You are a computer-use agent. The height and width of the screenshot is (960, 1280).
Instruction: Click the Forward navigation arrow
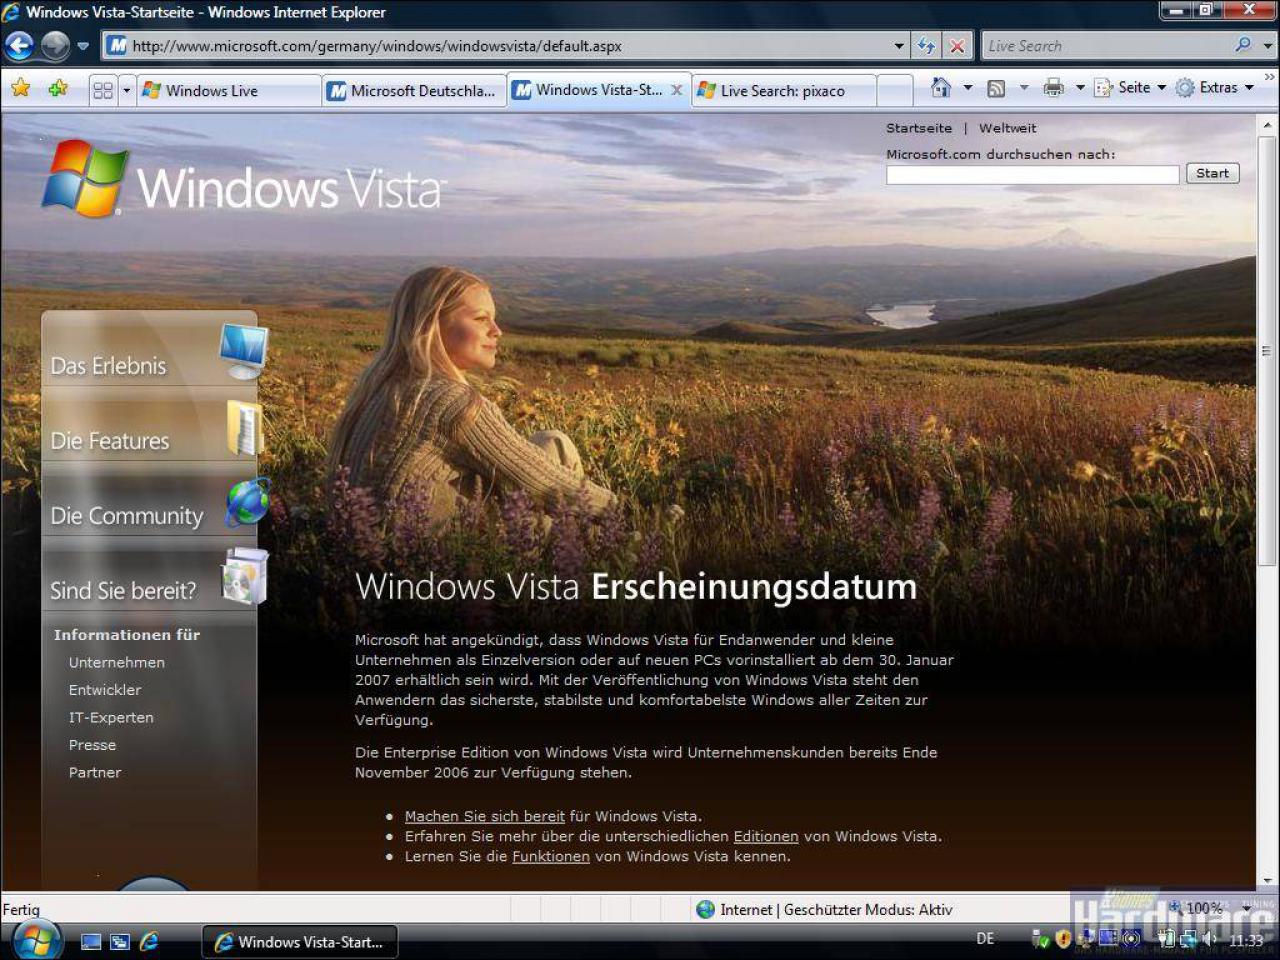click(55, 45)
